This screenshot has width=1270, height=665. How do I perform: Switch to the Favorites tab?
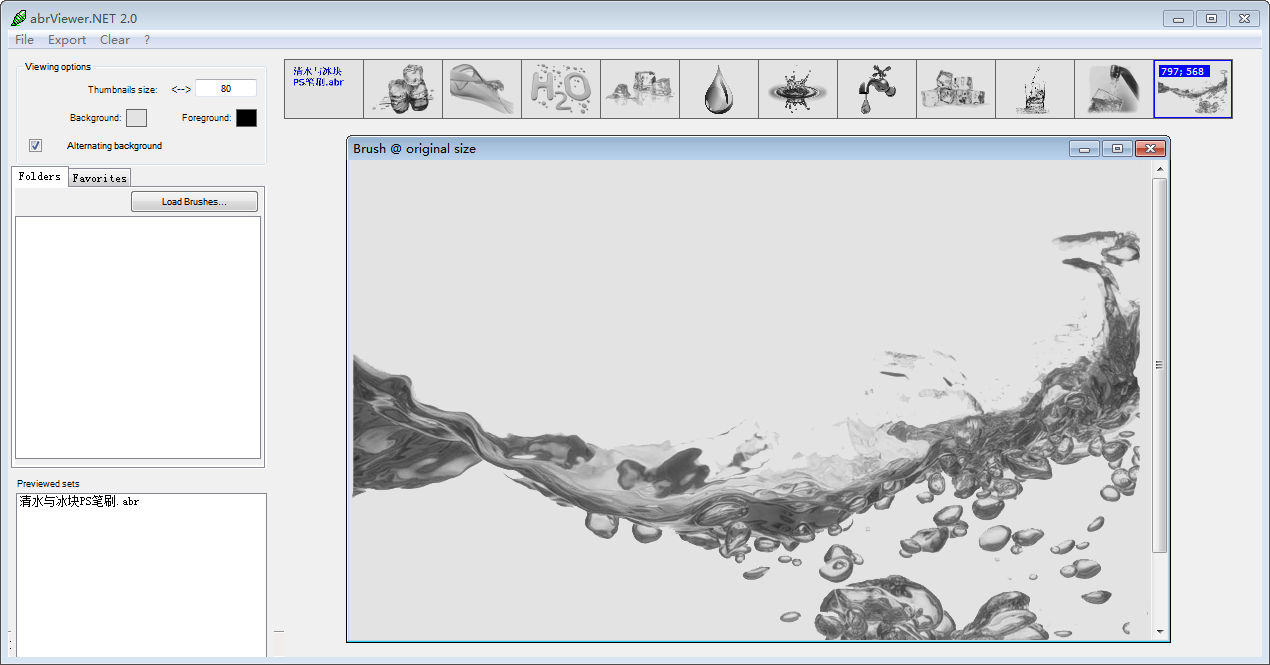click(99, 178)
